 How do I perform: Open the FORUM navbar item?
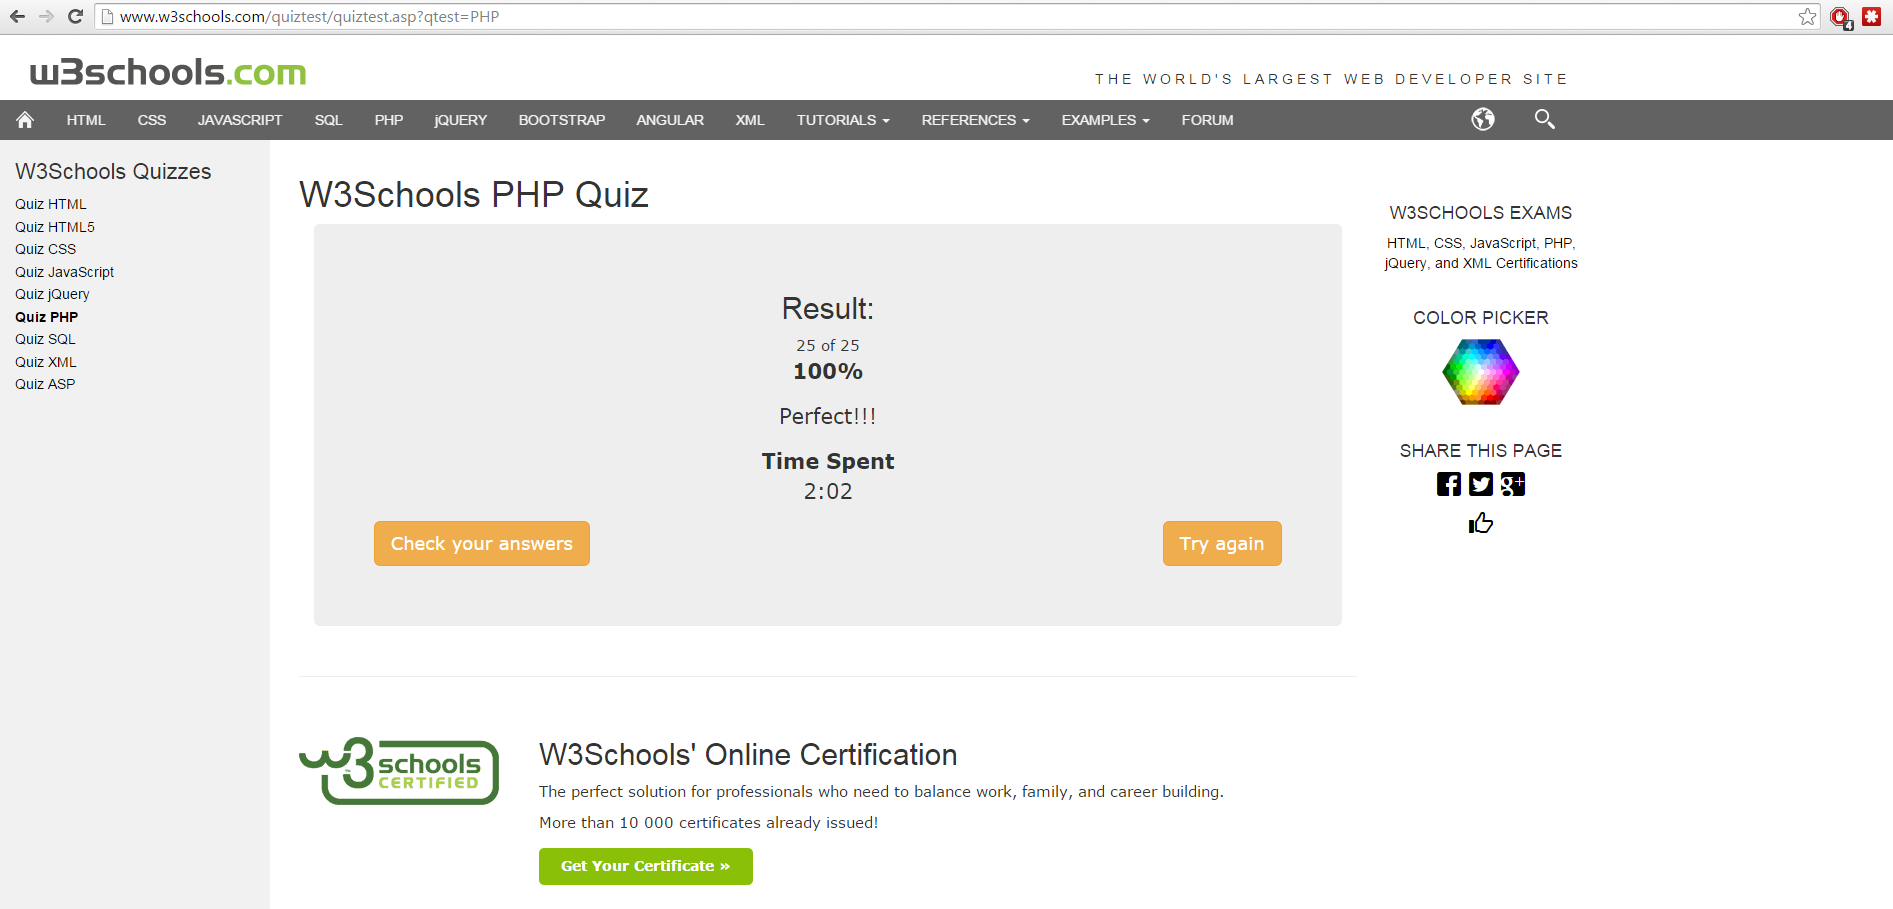pos(1207,120)
